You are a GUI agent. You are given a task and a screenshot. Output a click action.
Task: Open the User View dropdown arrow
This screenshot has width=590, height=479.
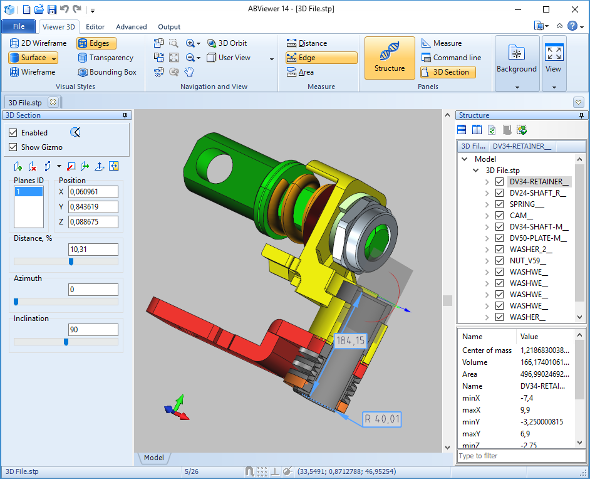[272, 59]
